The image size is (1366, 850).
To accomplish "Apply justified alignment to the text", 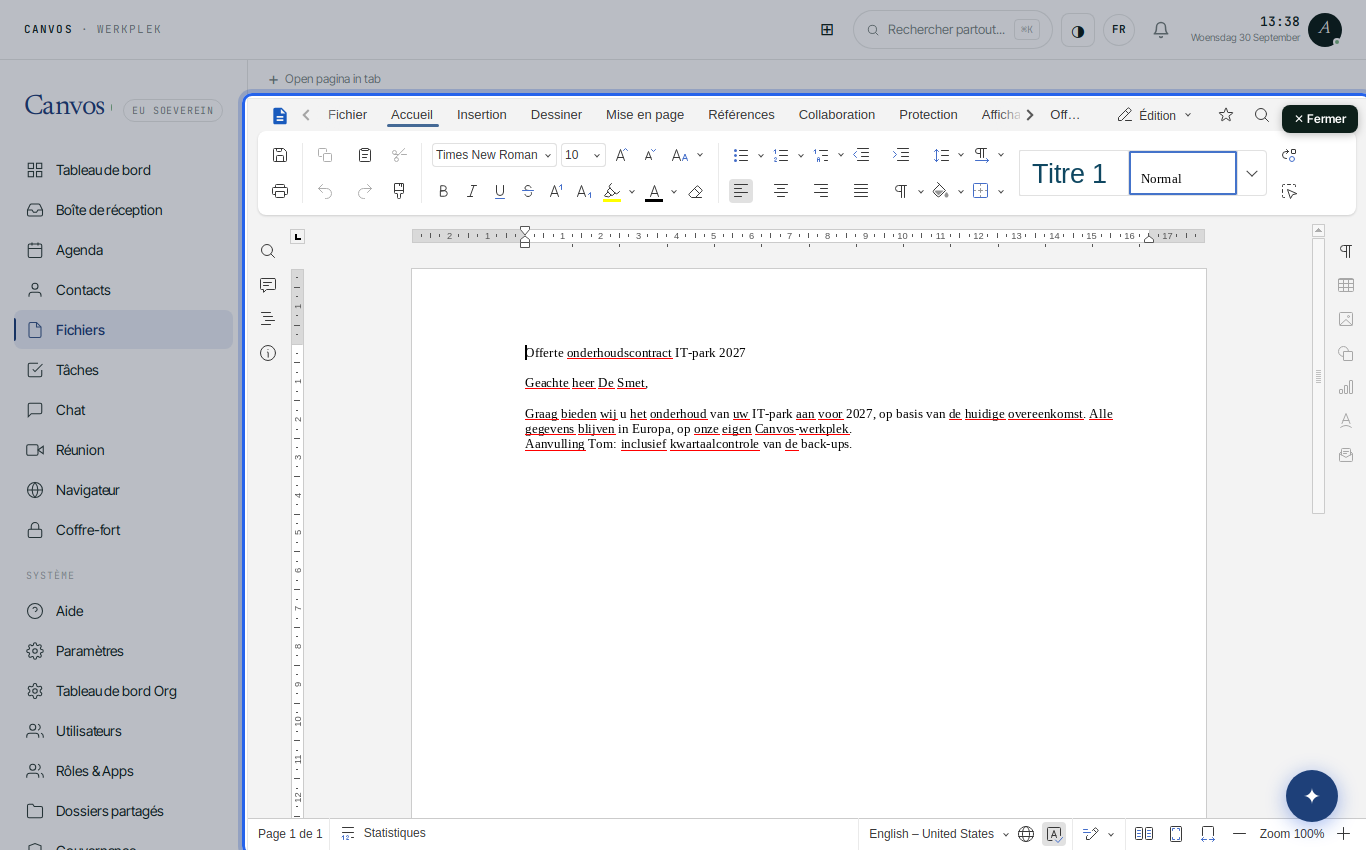I will 861,191.
